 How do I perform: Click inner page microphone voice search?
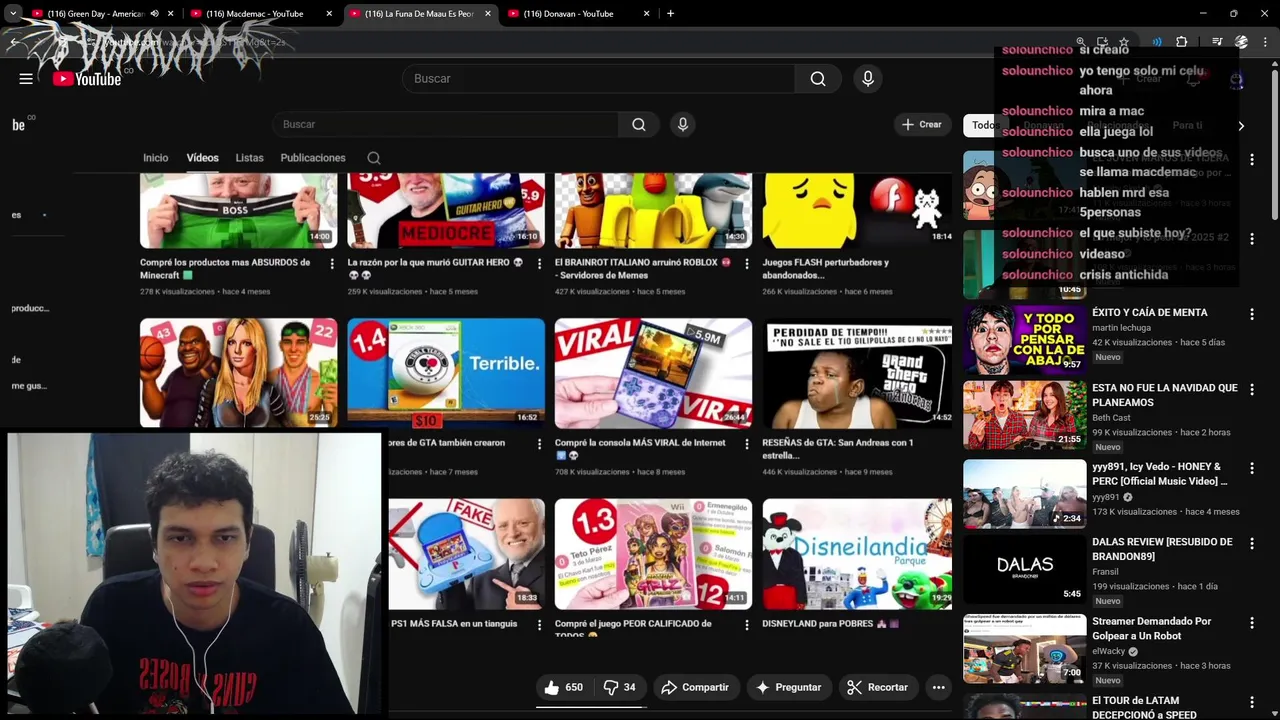point(683,124)
